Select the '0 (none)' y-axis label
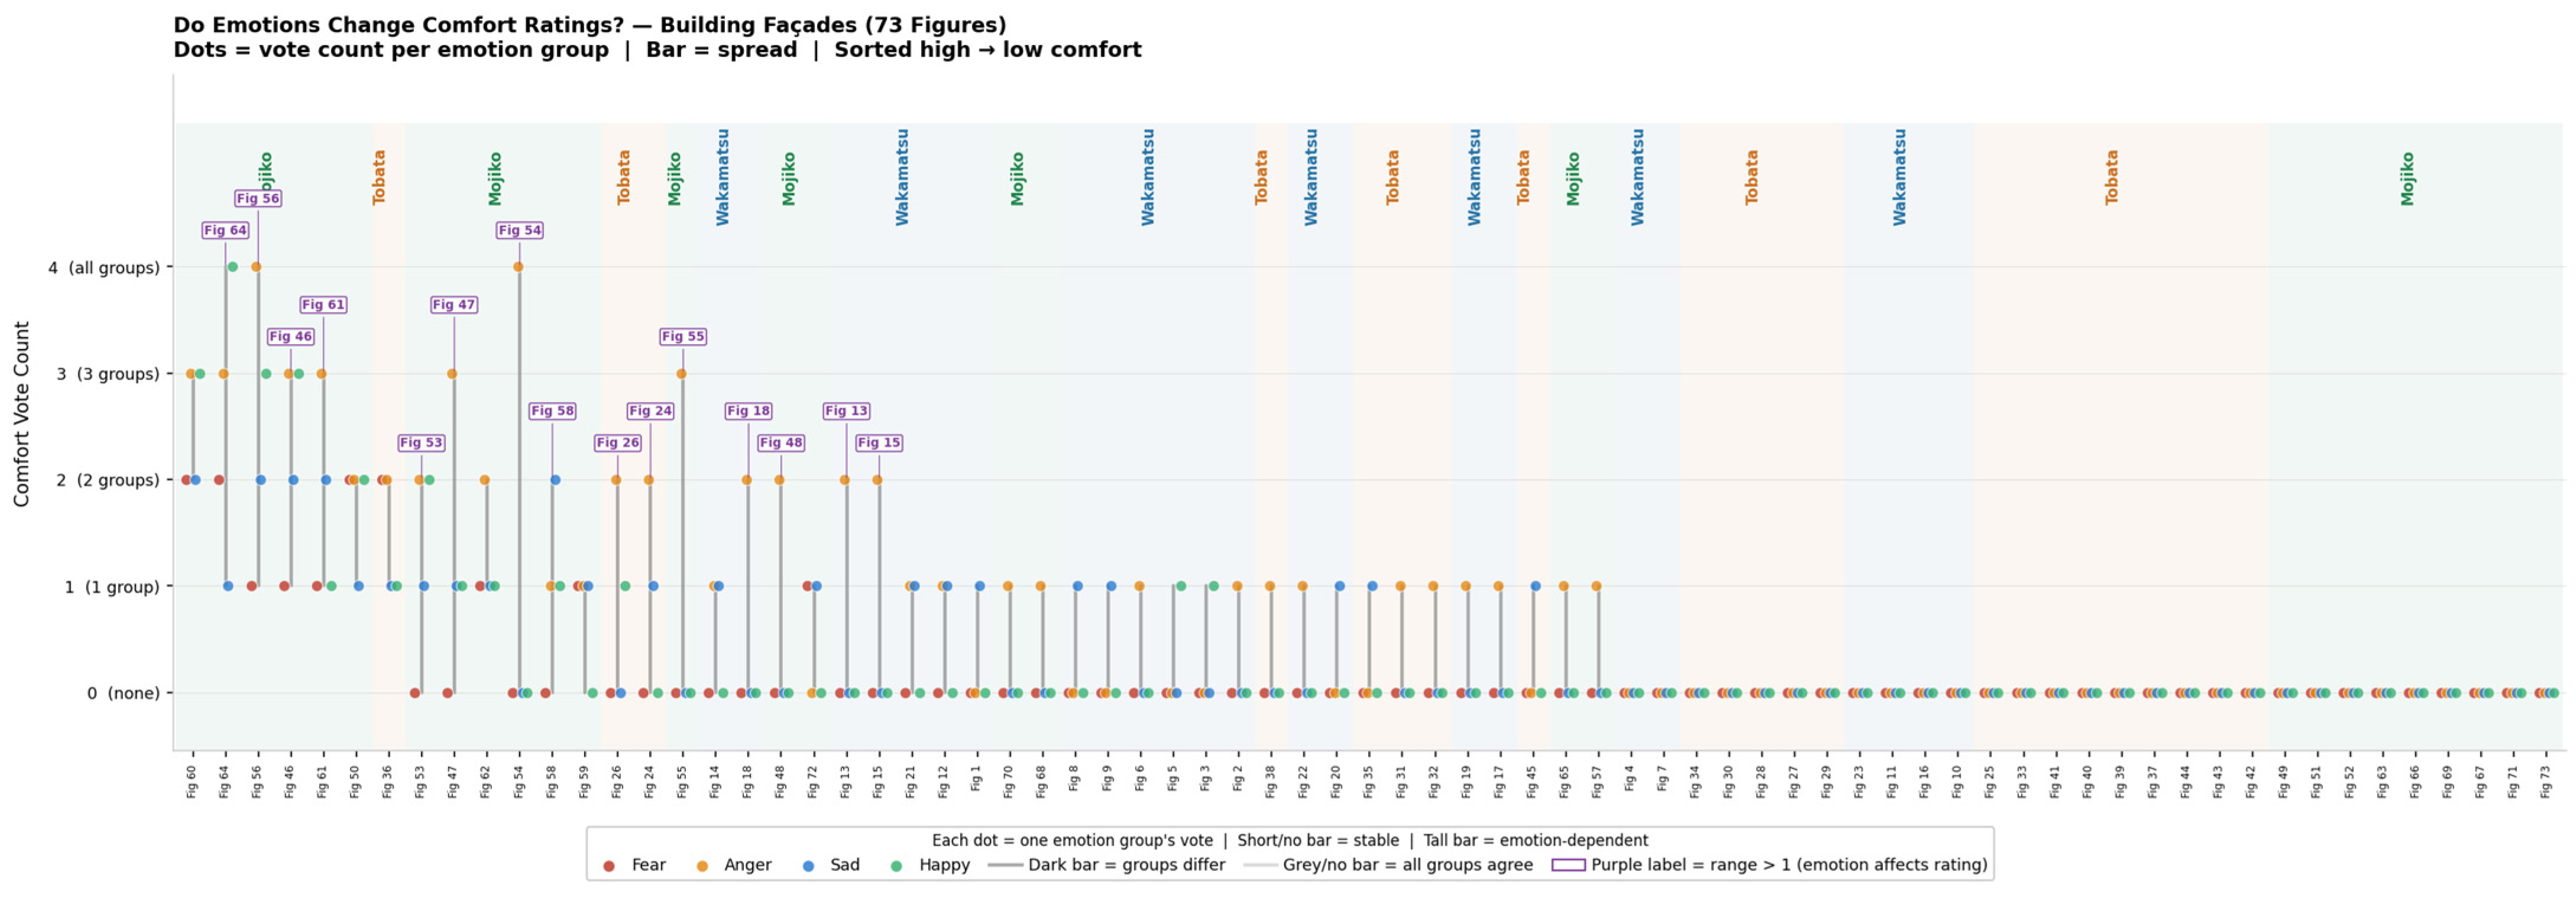Viewport: 2576px width, 897px height. 123,693
